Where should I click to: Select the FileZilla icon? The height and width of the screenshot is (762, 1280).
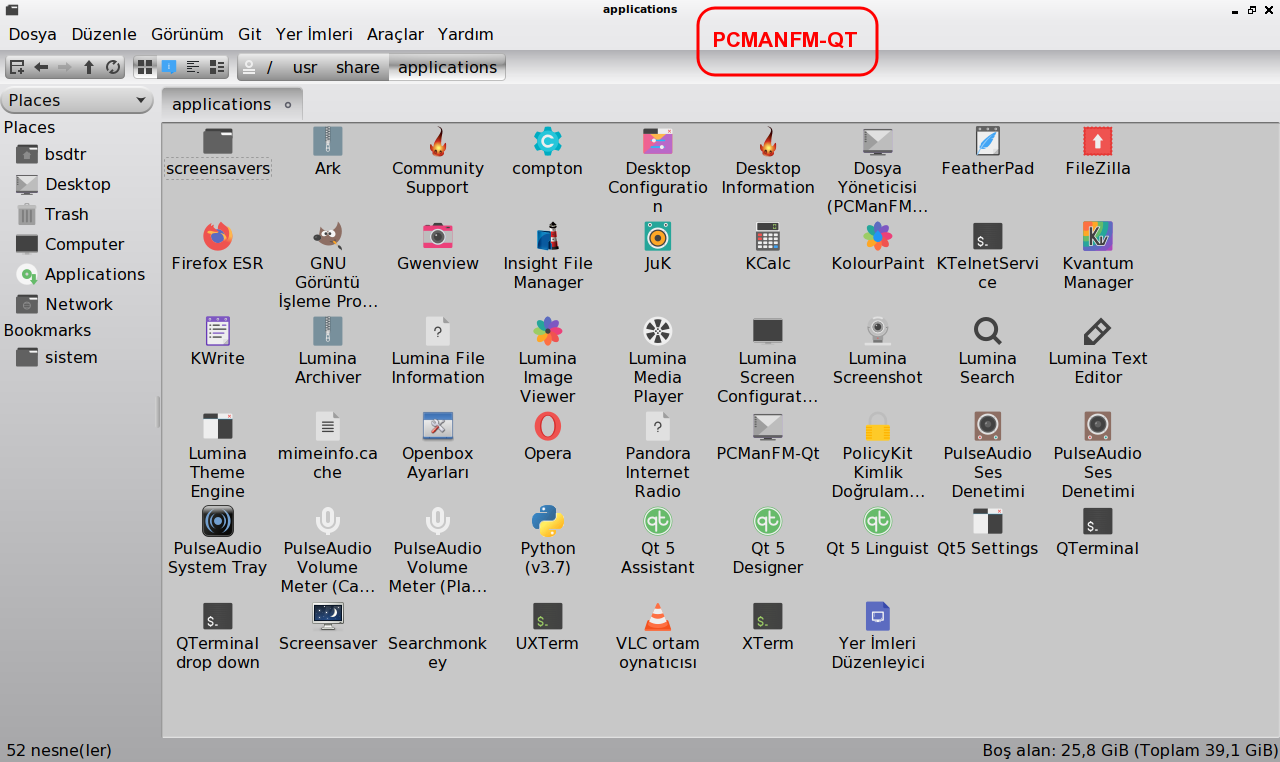(x=1097, y=141)
